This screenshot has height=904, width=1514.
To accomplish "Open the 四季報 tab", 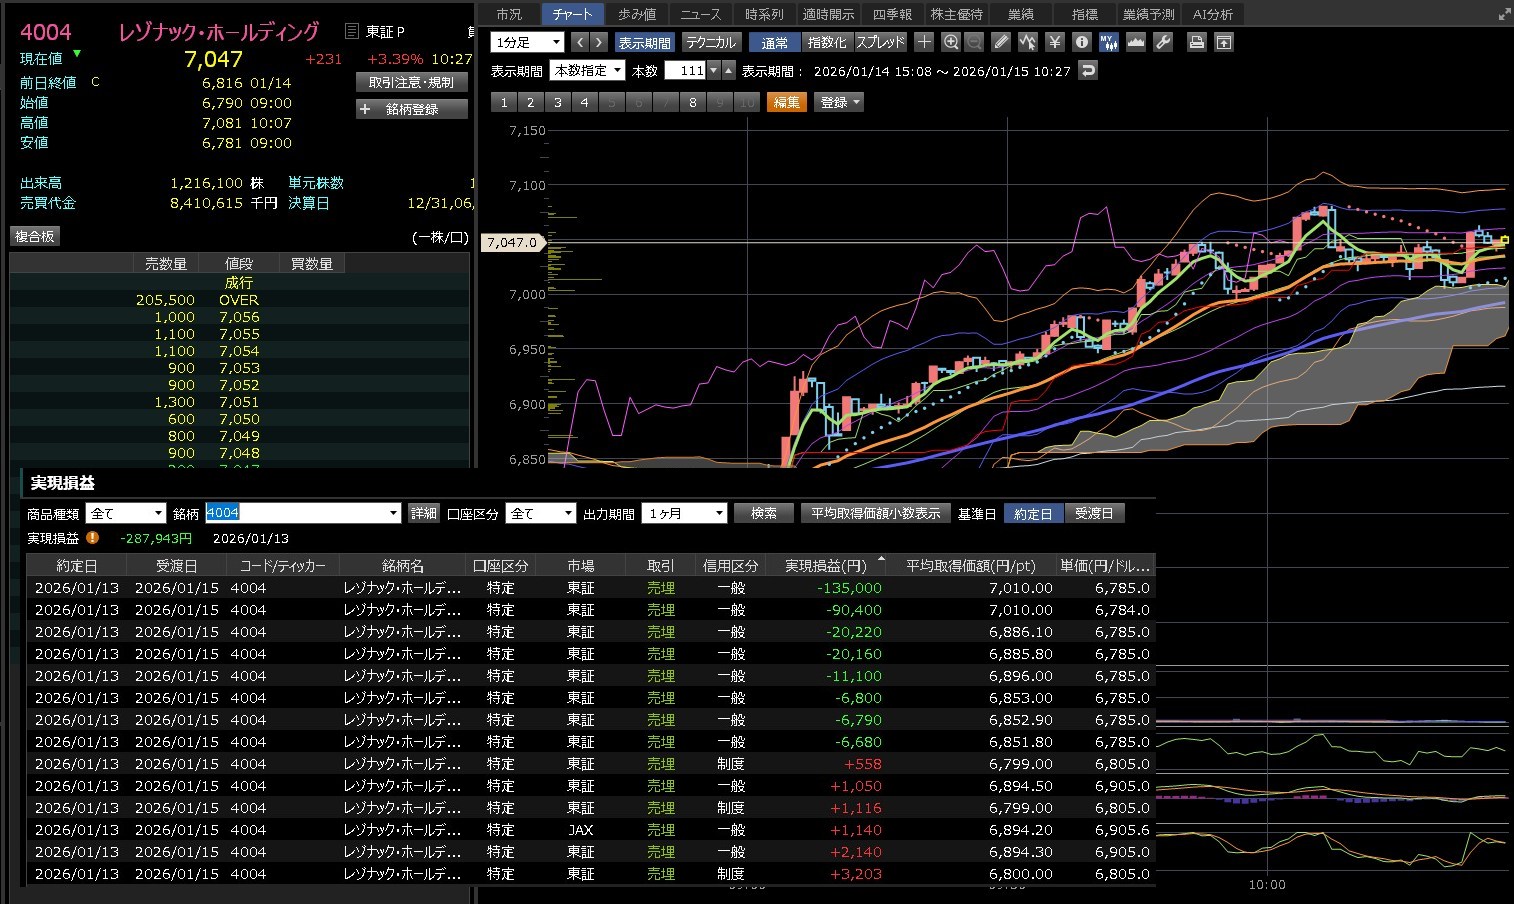I will [891, 14].
